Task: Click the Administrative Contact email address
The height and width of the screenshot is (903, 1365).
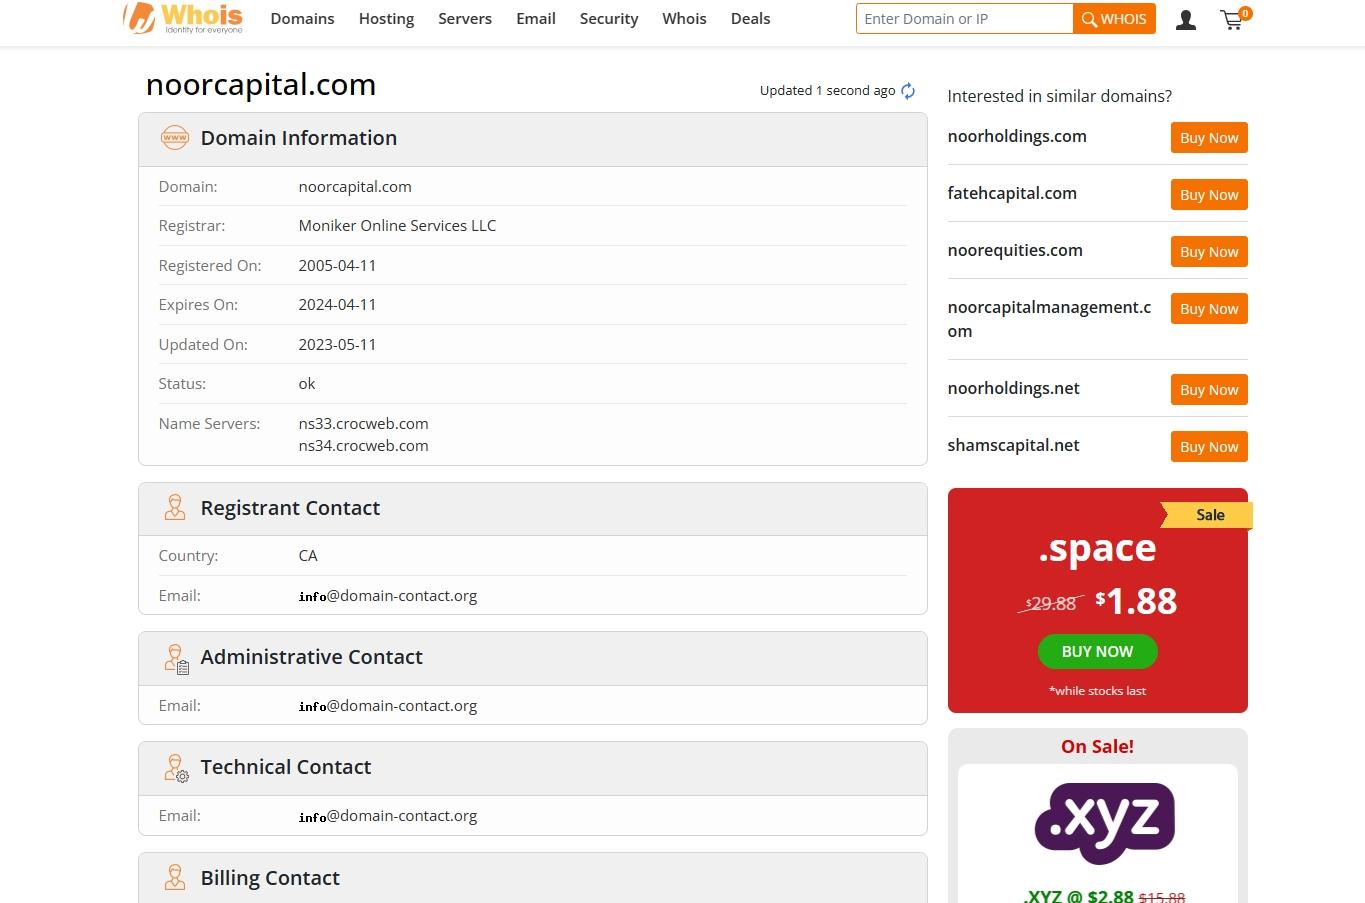Action: click(388, 706)
